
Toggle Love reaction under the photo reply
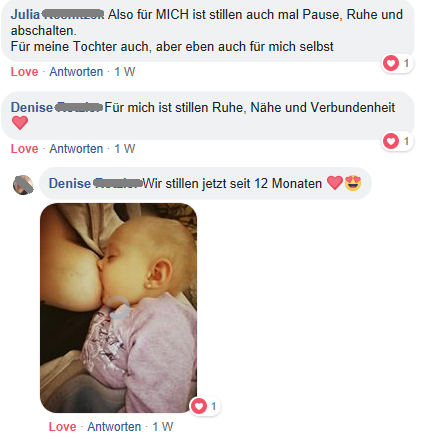[62, 427]
